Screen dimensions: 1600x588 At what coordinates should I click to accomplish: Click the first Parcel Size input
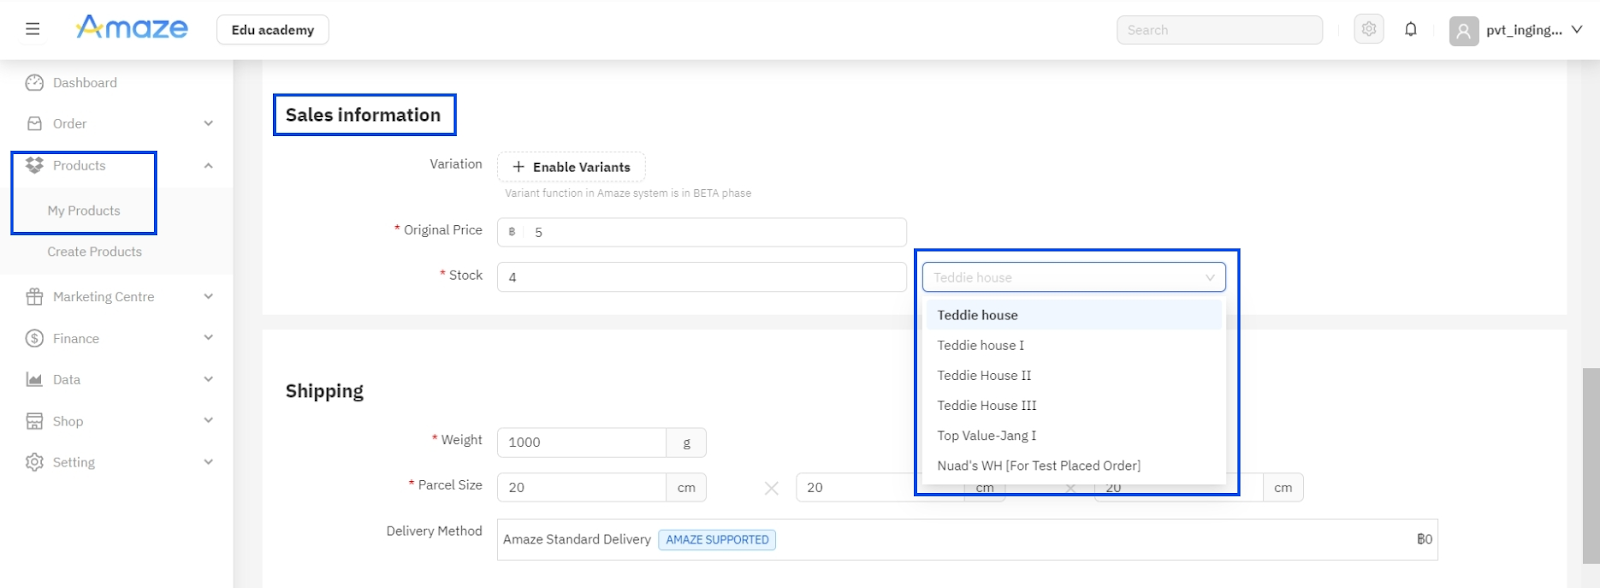coord(582,487)
